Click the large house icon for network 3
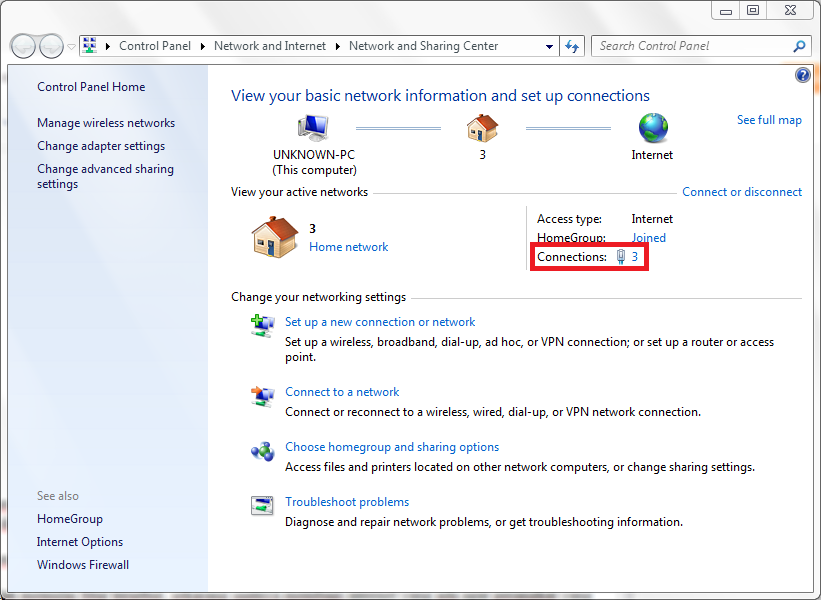This screenshot has width=821, height=600. click(274, 237)
